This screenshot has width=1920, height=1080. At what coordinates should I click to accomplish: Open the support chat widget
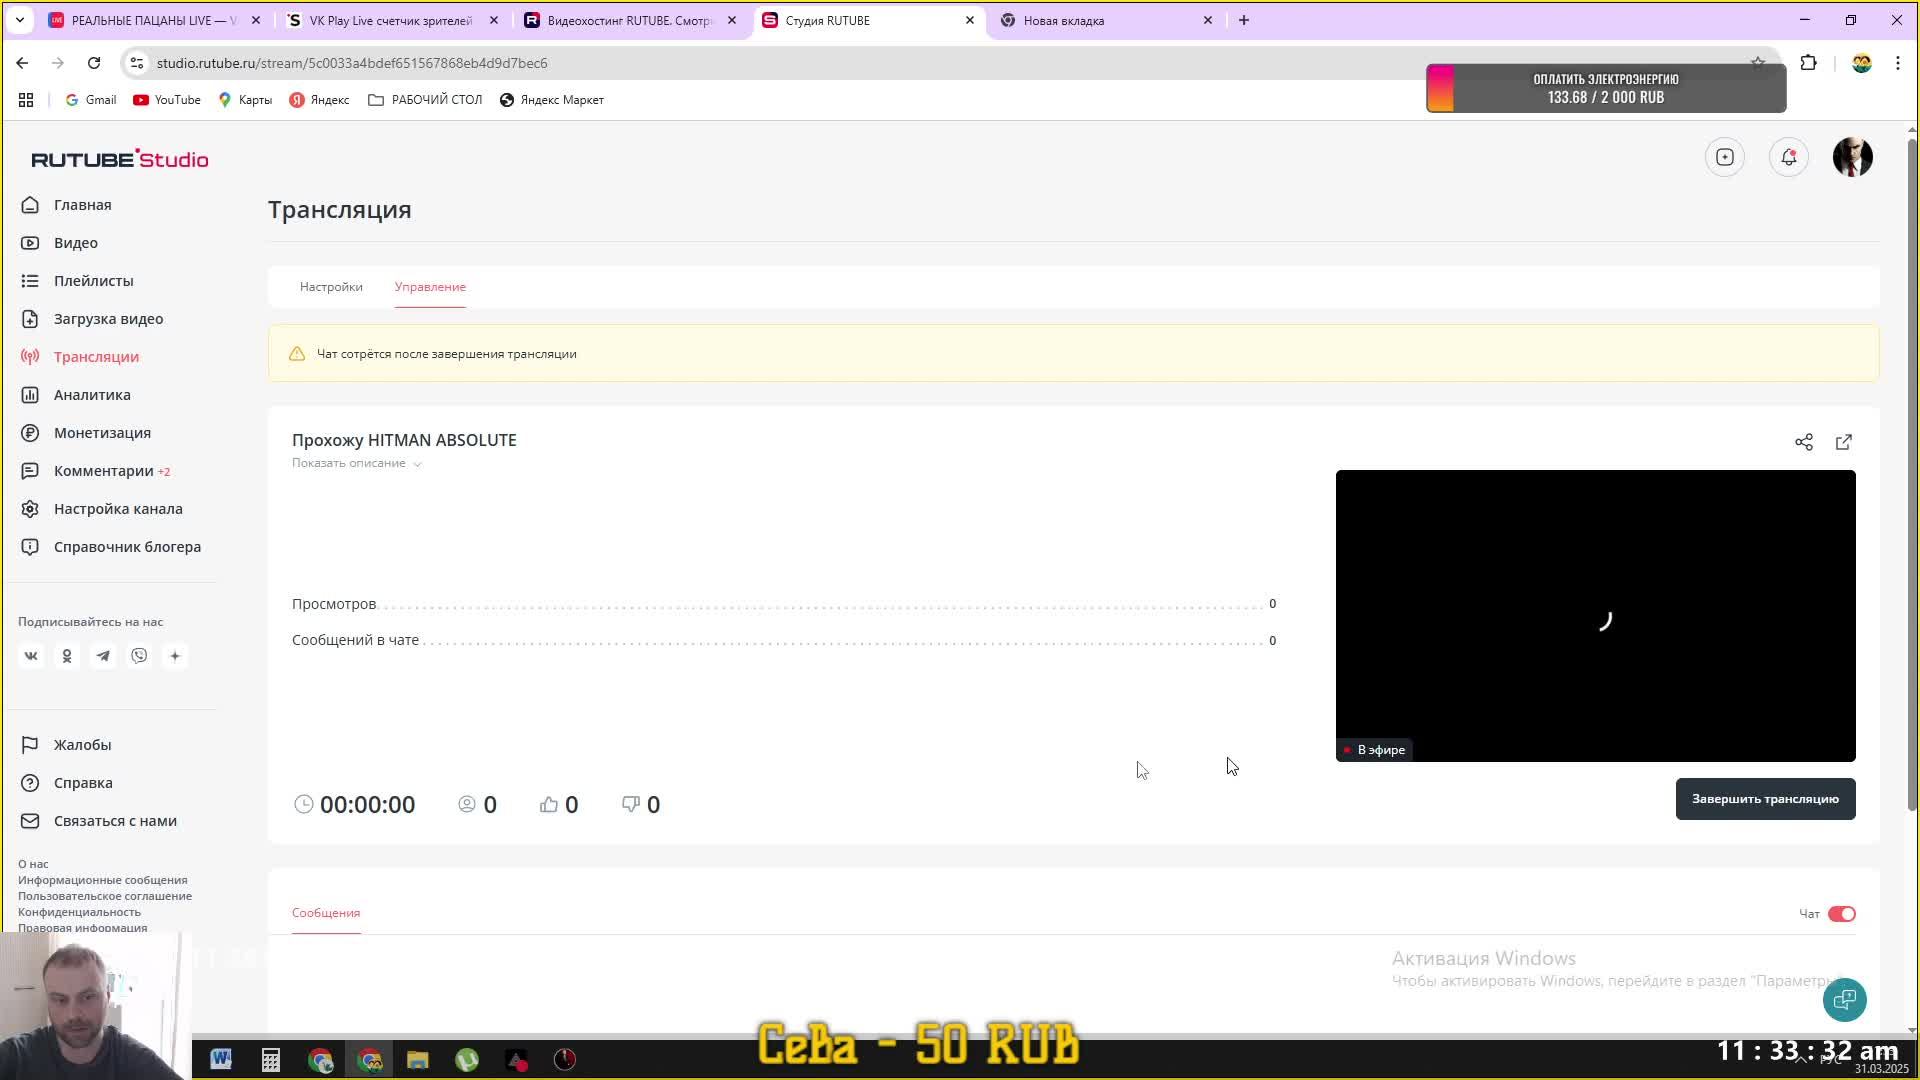click(x=1844, y=999)
